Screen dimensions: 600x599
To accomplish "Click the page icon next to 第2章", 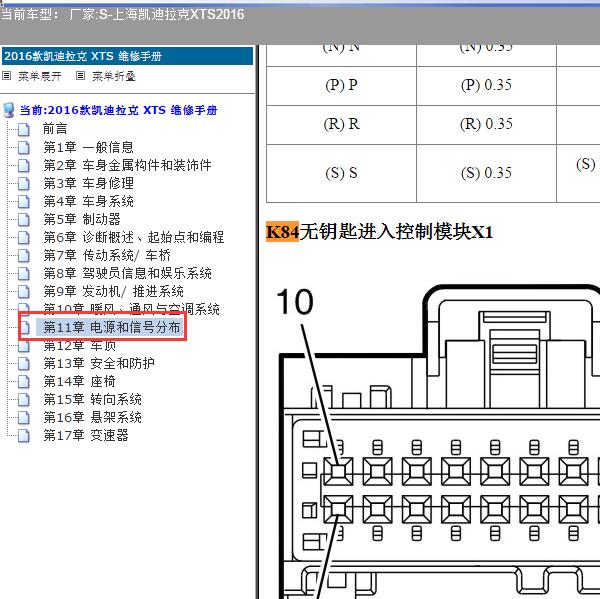I will pyautogui.click(x=24, y=165).
